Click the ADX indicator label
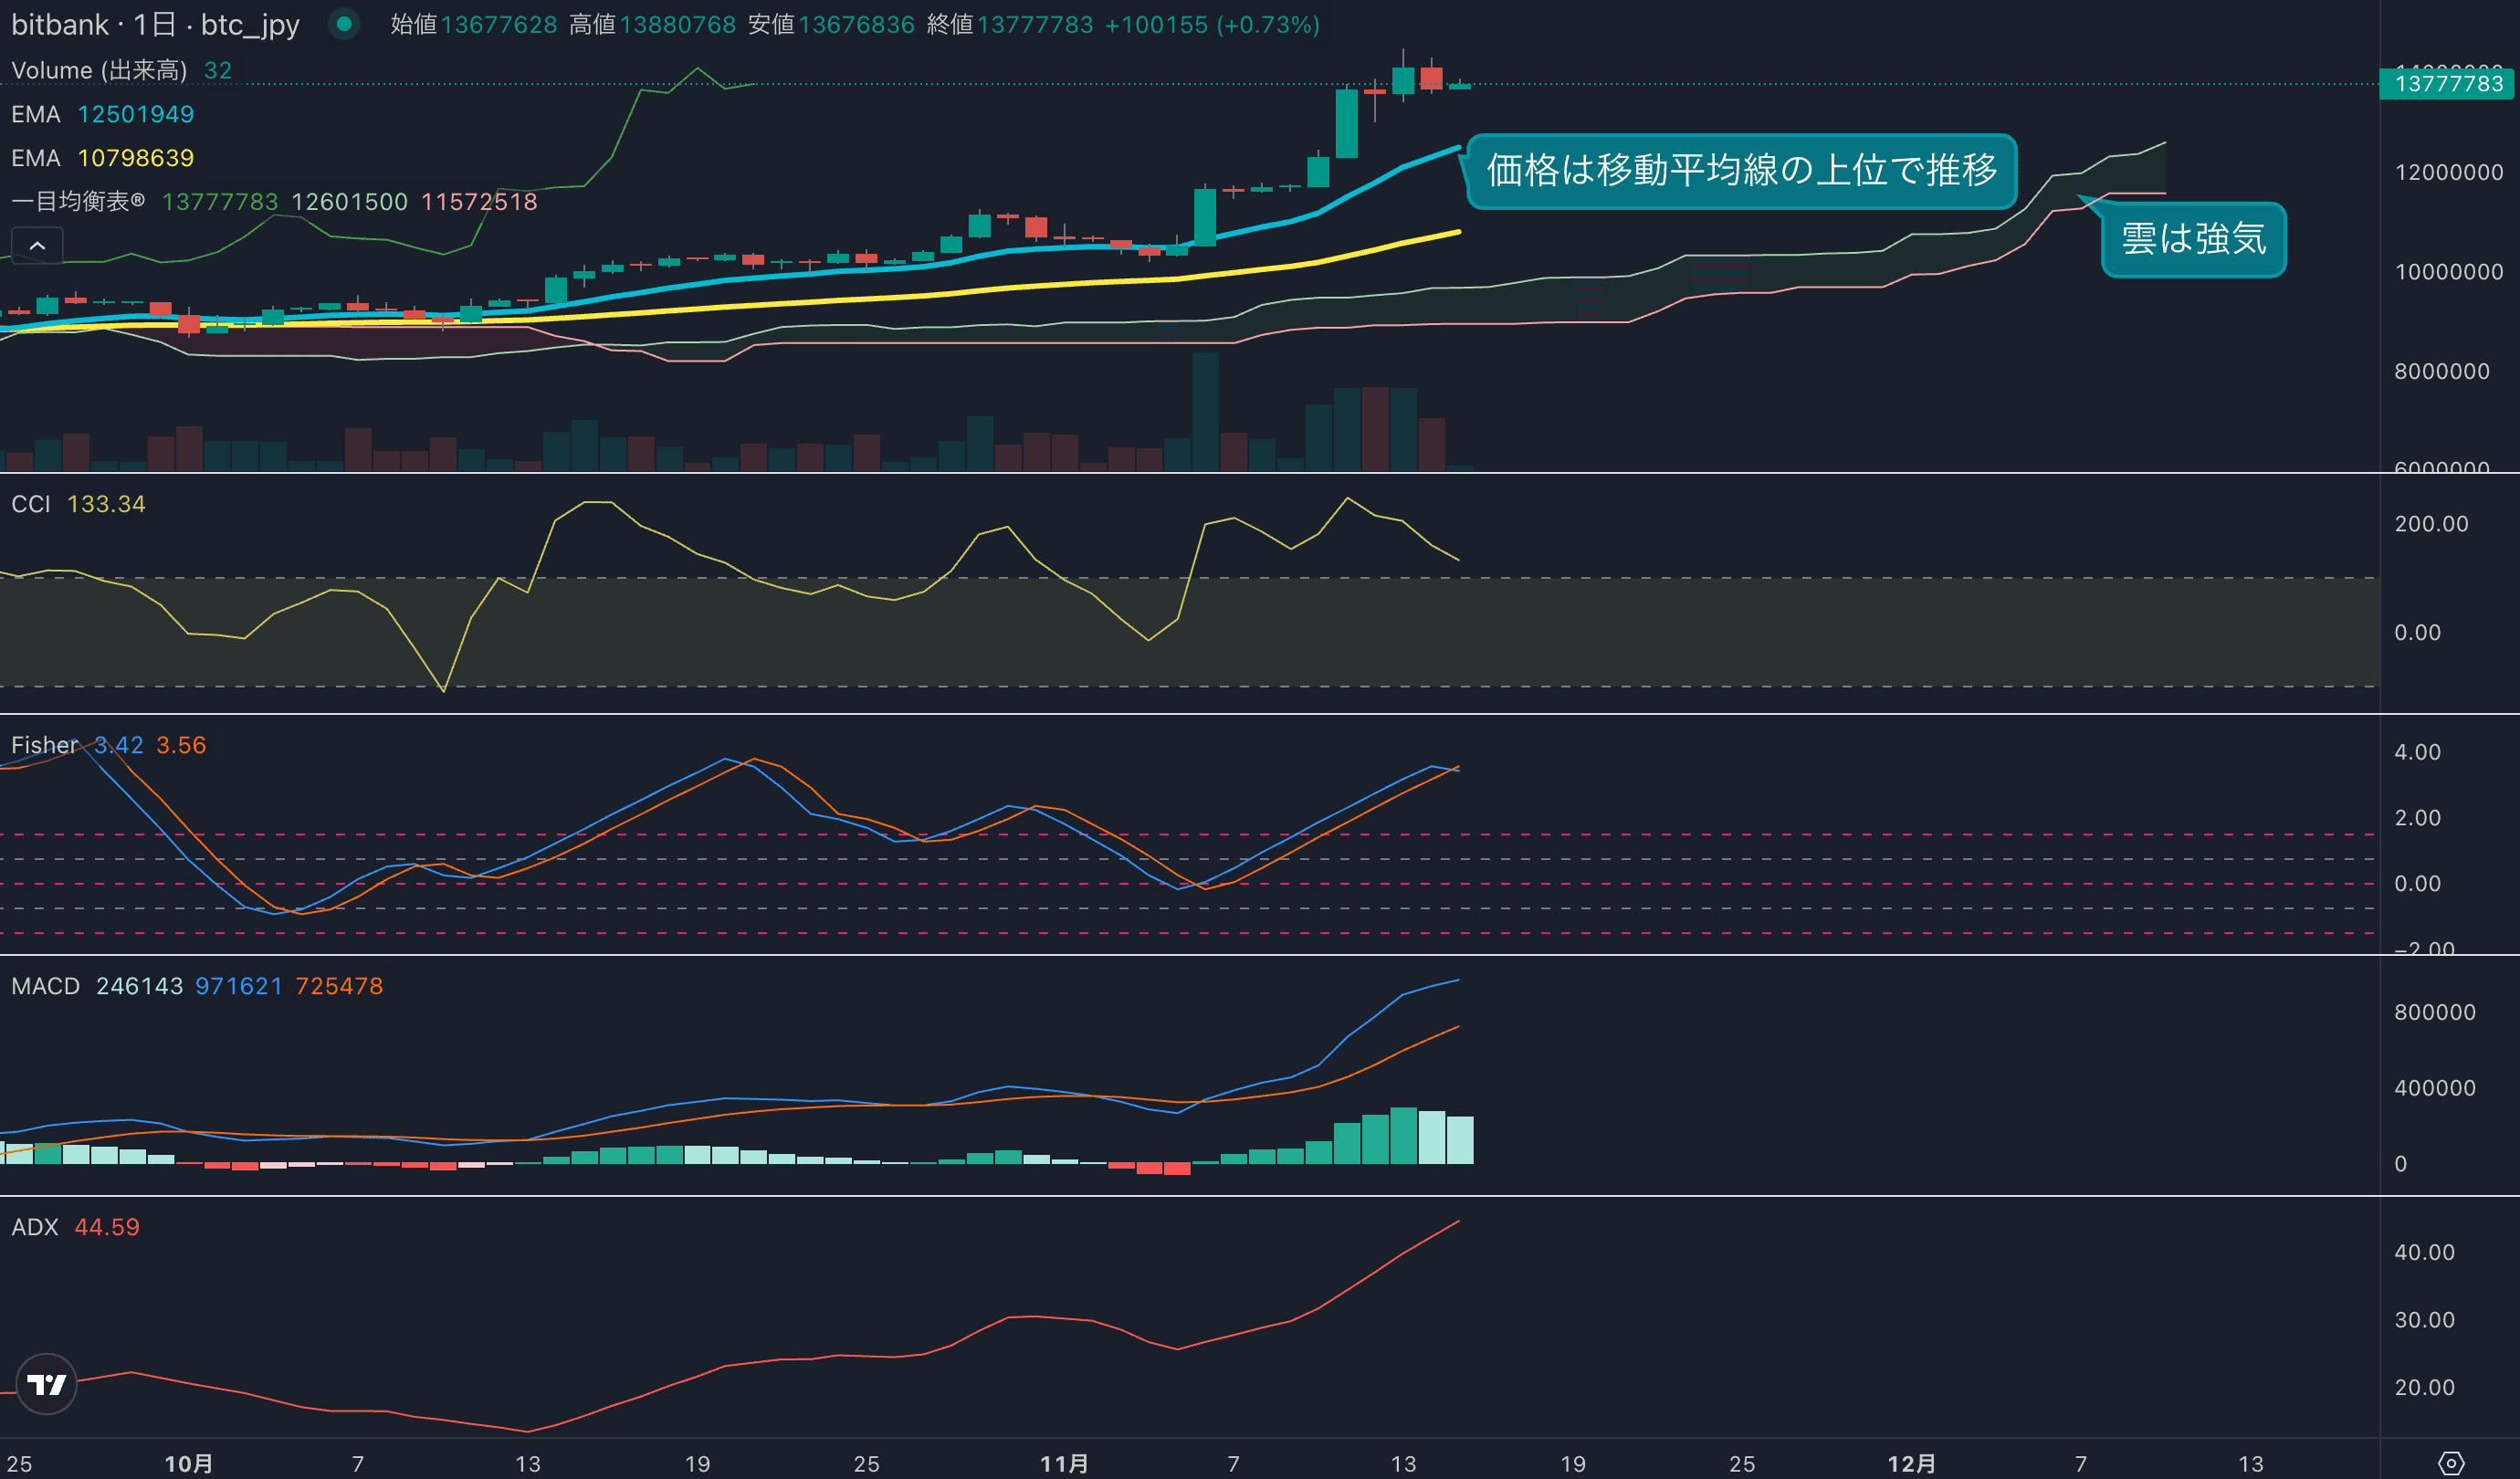The image size is (2520, 1479). pyautogui.click(x=35, y=1227)
